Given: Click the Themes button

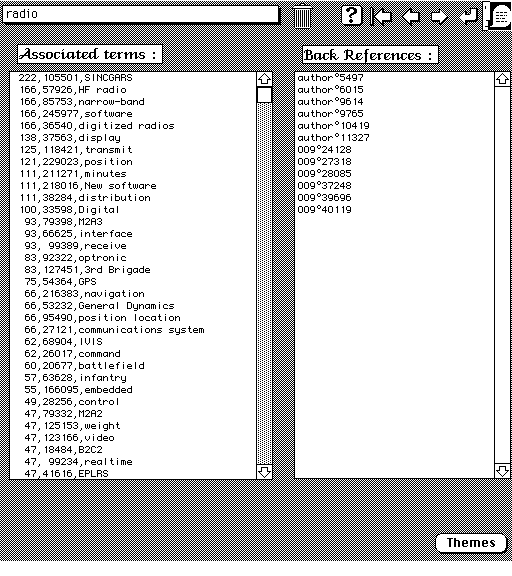Looking at the screenshot, I should [x=471, y=543].
